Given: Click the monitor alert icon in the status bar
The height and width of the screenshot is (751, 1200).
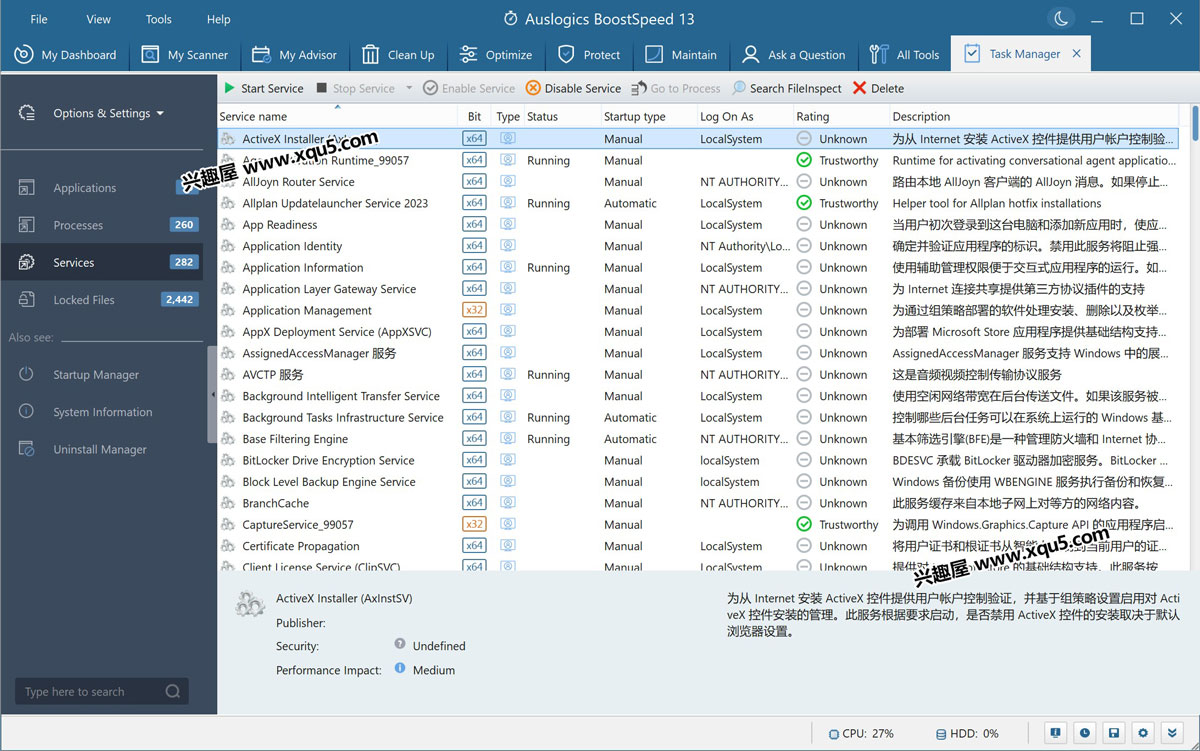Looking at the screenshot, I should (1055, 733).
